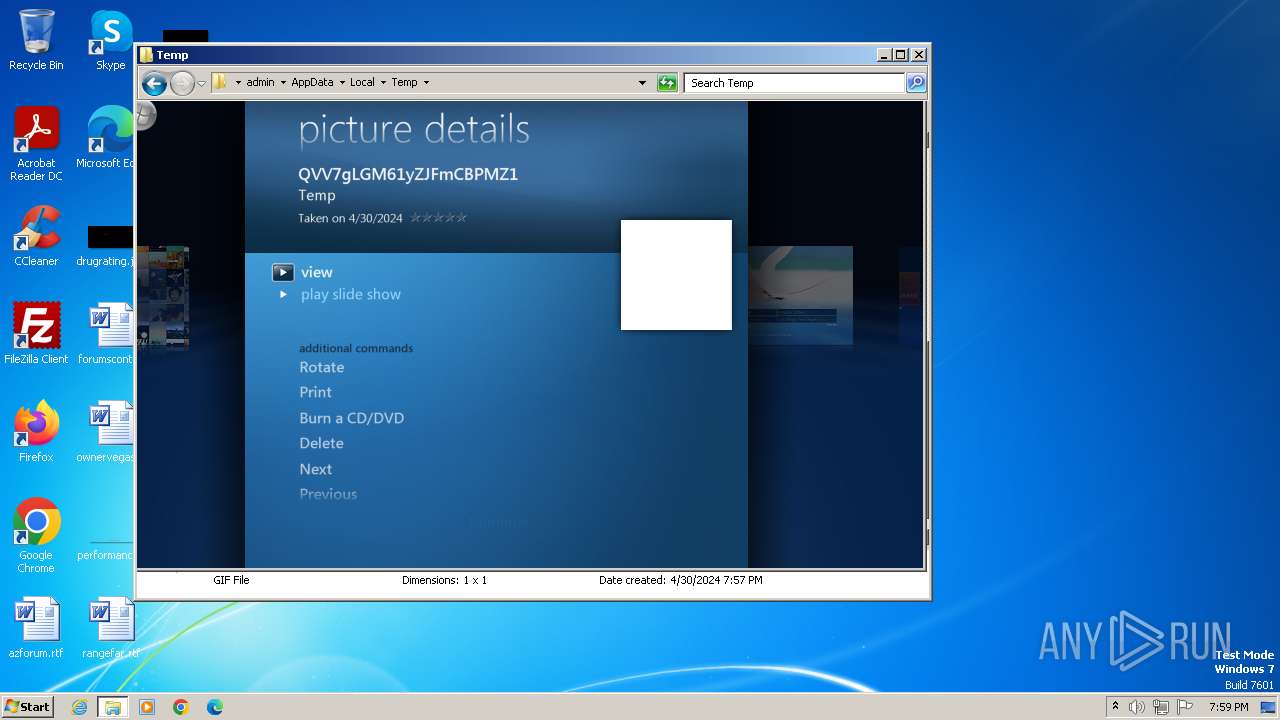Image resolution: width=1280 pixels, height=720 pixels.
Task: Click the QVV7gLGM61yZJFmCBPMZ1 file name
Action: (408, 174)
